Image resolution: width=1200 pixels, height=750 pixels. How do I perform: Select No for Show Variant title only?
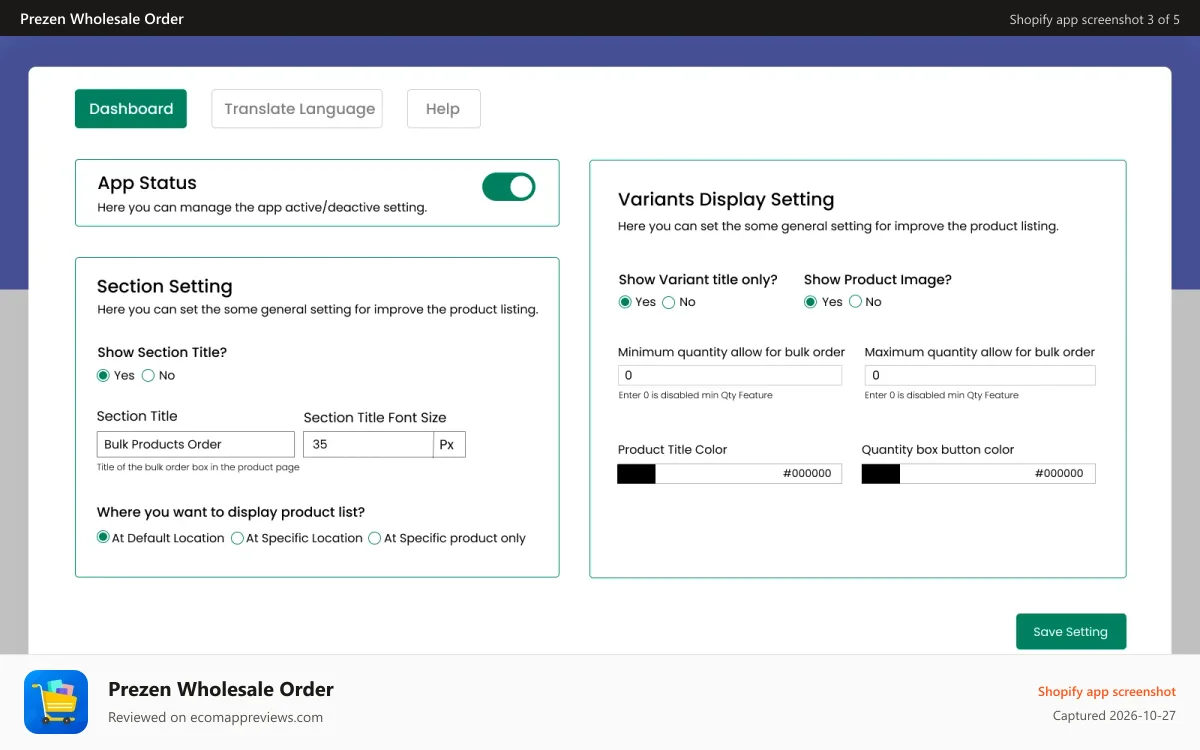669,302
